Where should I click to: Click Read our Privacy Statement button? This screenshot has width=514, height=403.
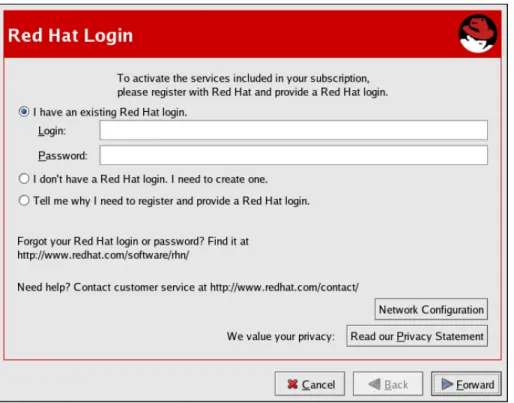click(417, 336)
